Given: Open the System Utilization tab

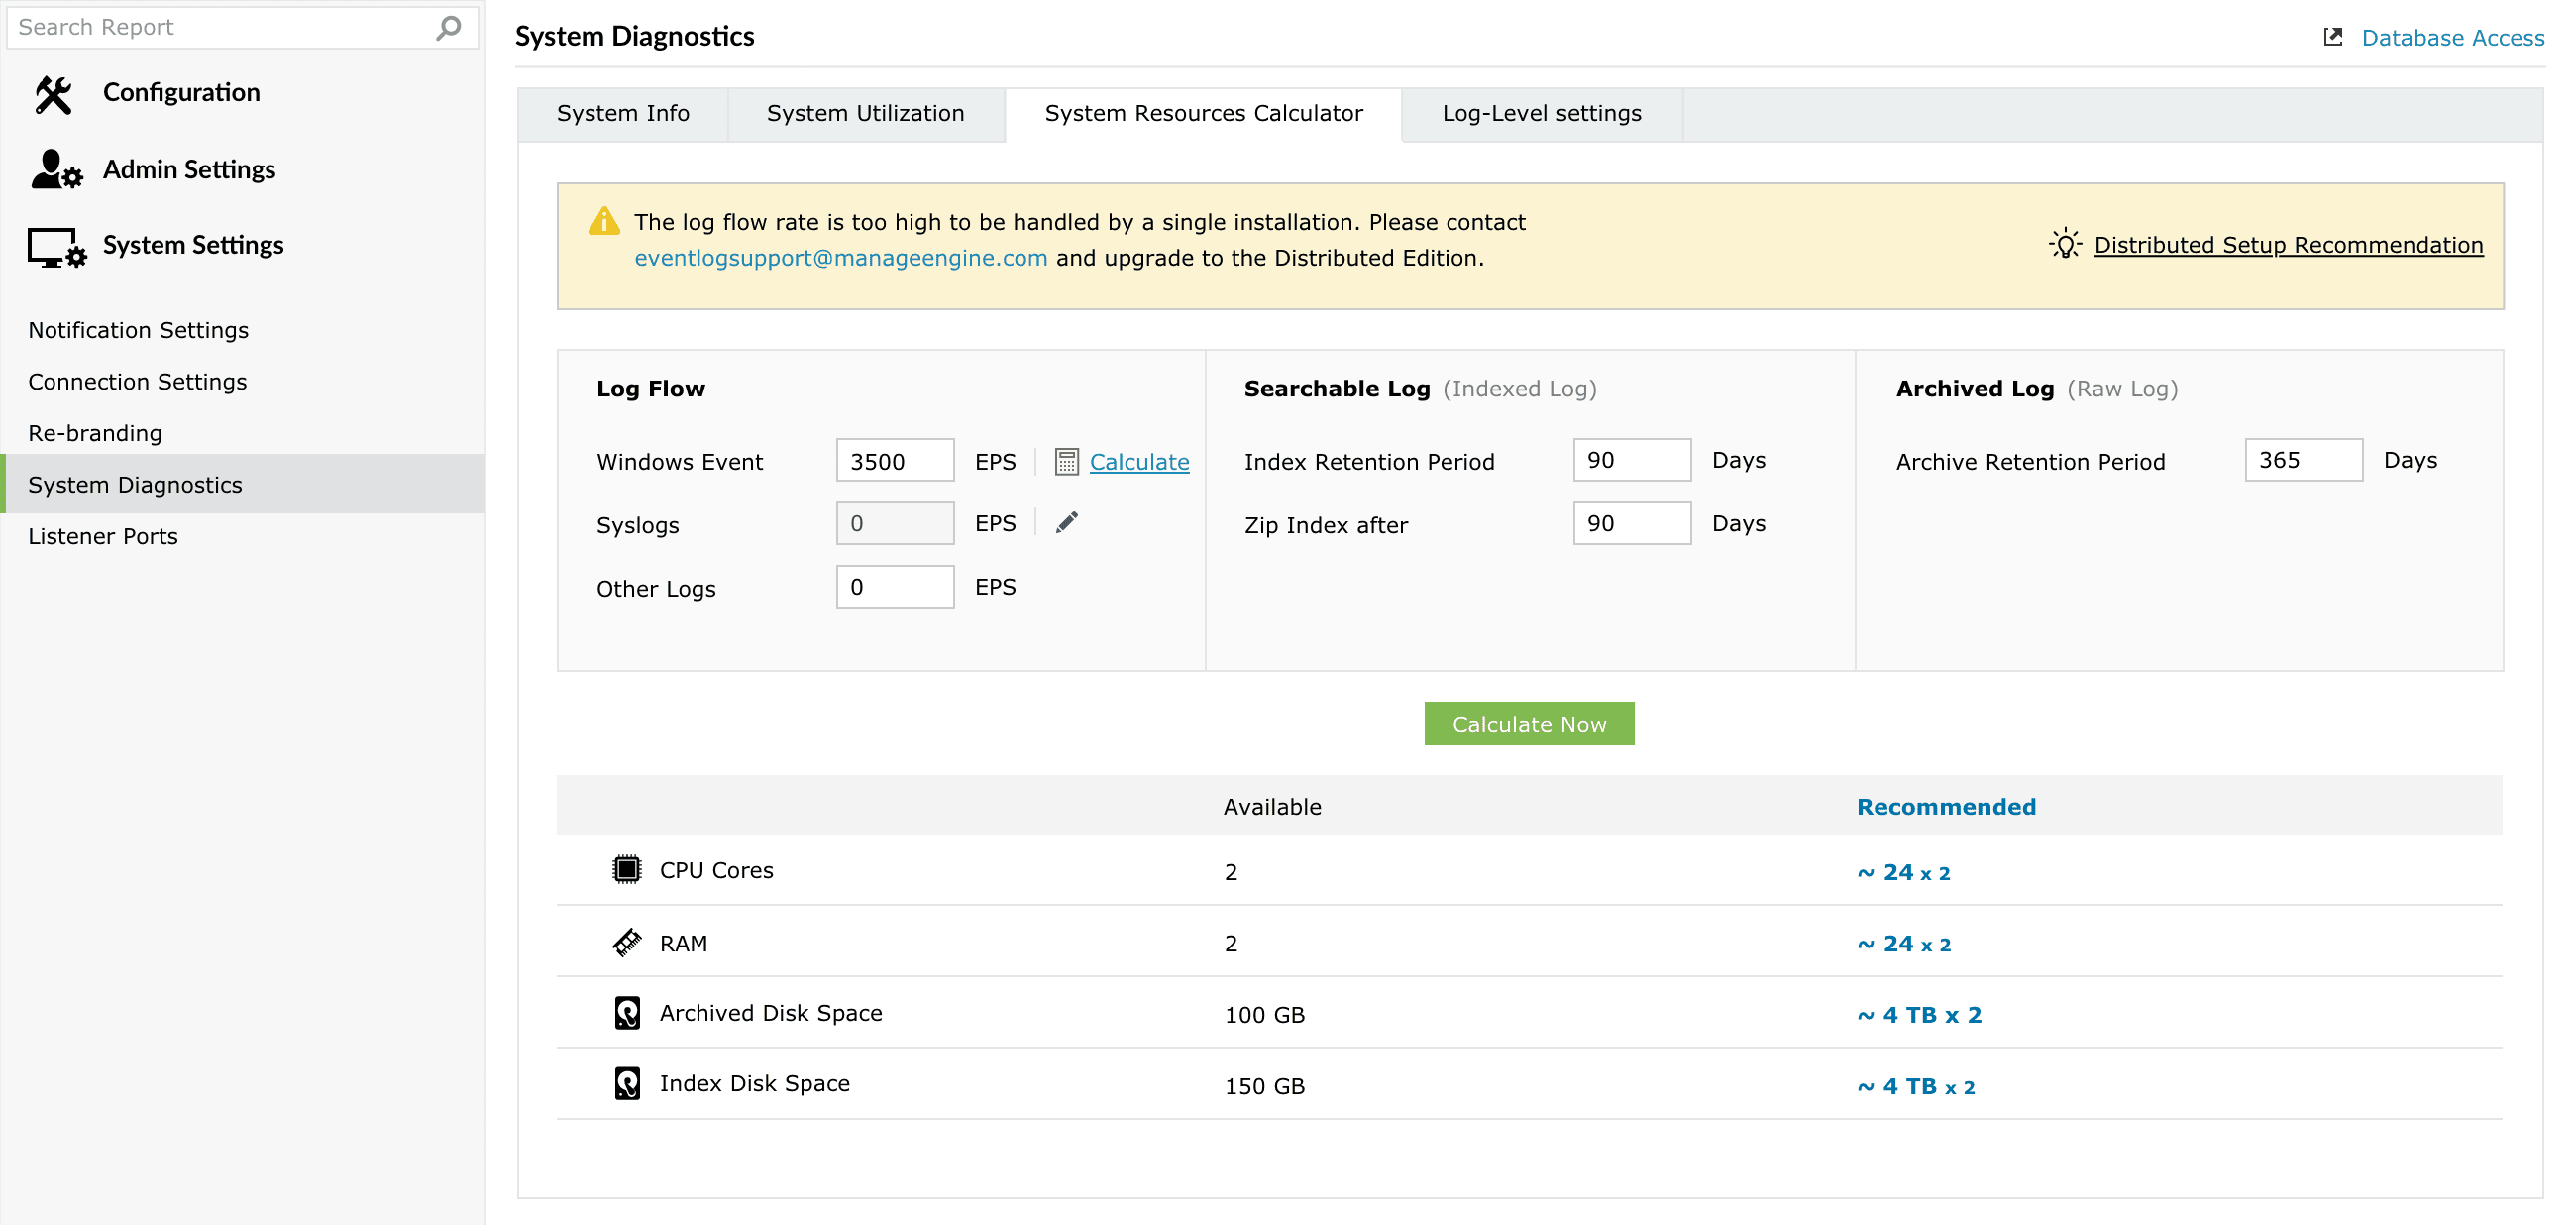Looking at the screenshot, I should (x=865, y=114).
